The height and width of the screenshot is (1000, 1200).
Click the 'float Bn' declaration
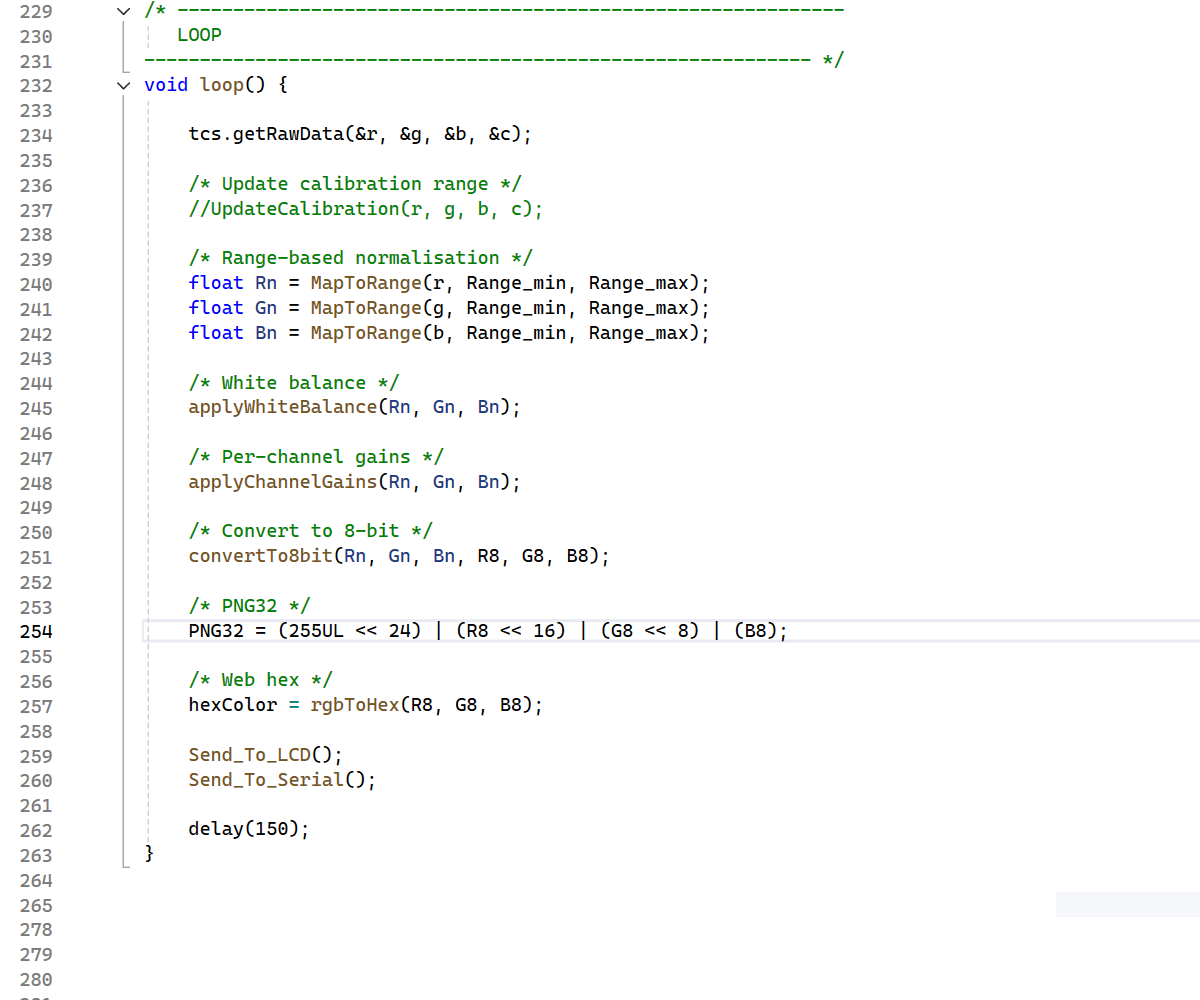(x=233, y=333)
